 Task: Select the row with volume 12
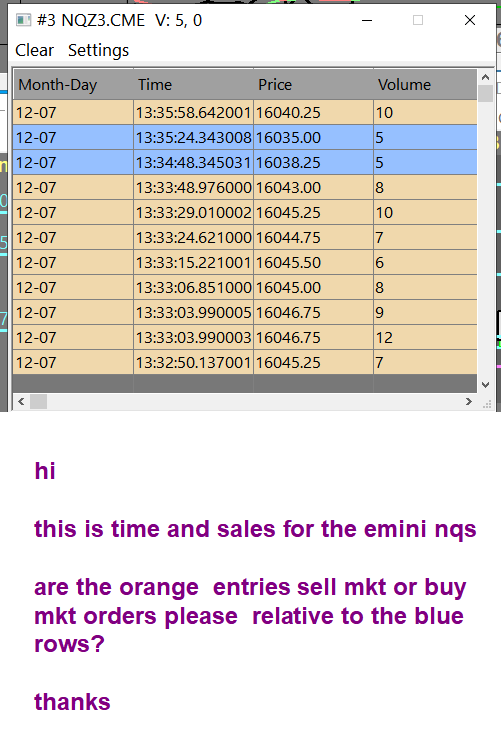tap(245, 338)
